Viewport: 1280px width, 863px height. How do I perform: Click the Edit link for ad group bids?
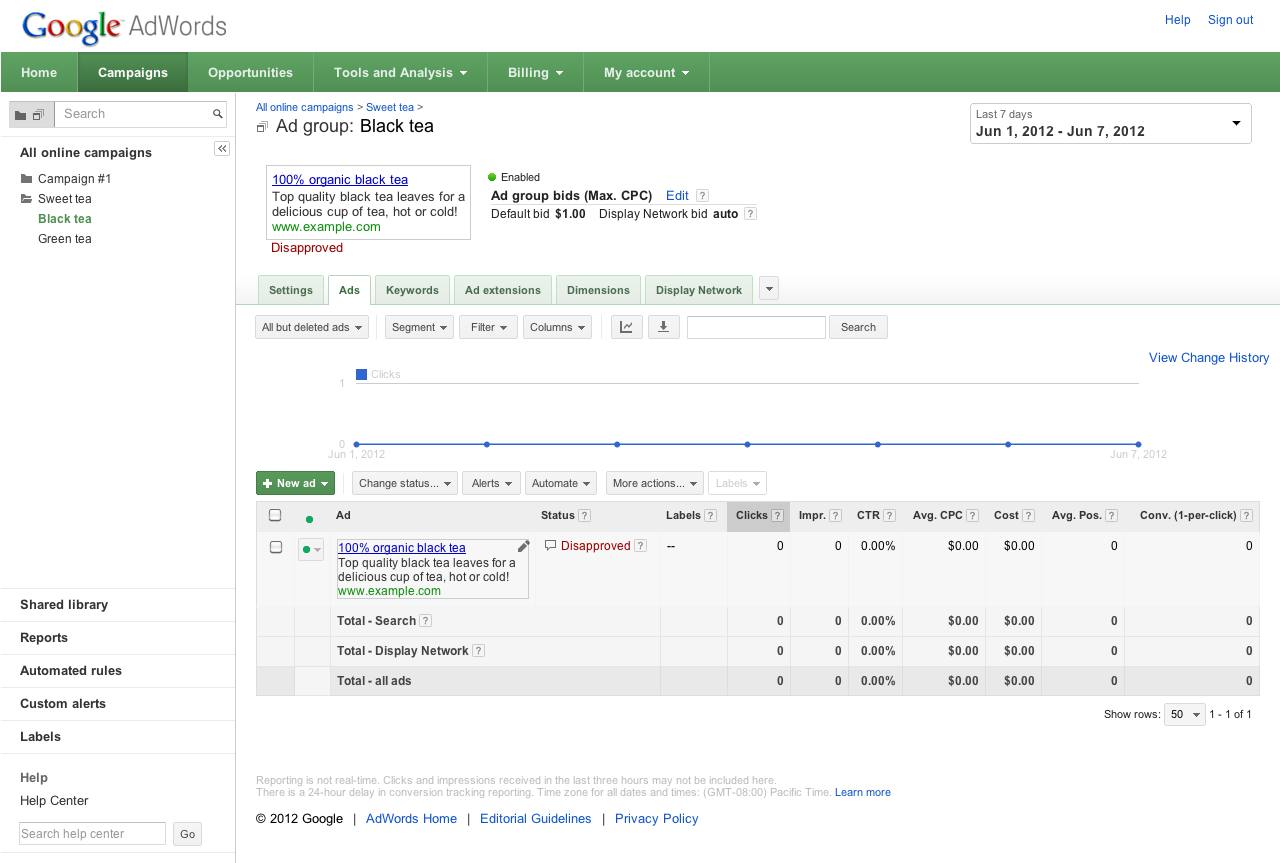[x=677, y=196]
